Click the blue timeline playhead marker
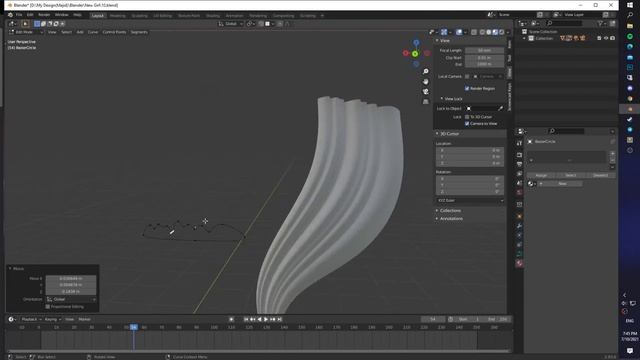 133,327
